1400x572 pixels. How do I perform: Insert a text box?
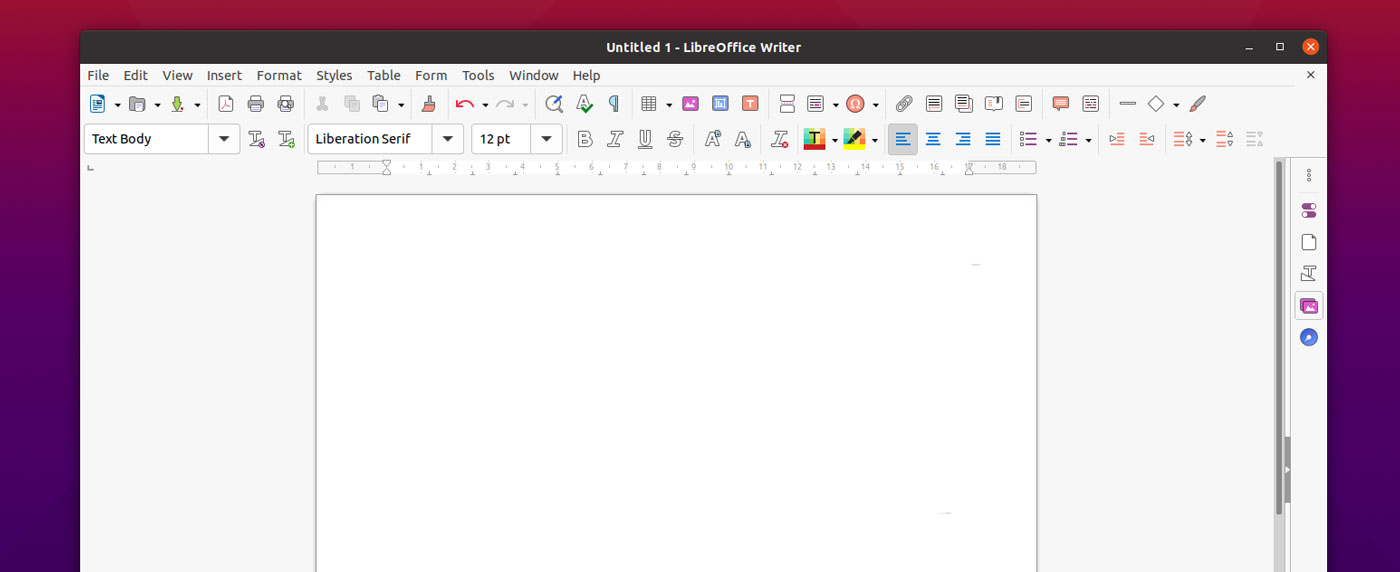750,103
